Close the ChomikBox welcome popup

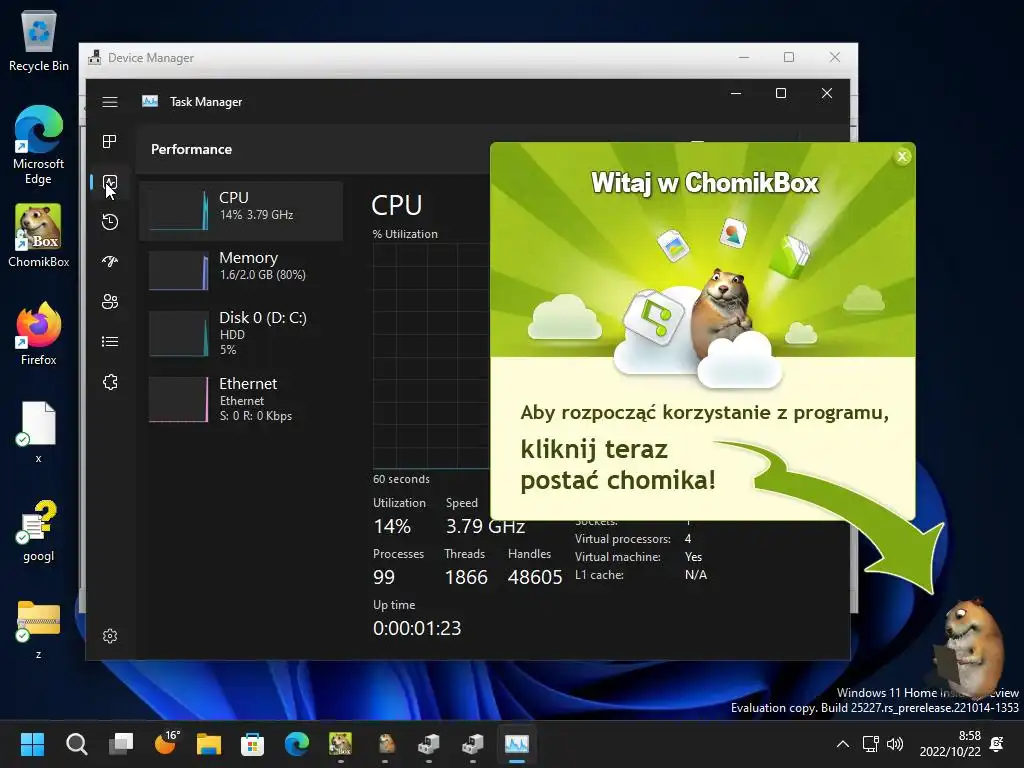[903, 157]
